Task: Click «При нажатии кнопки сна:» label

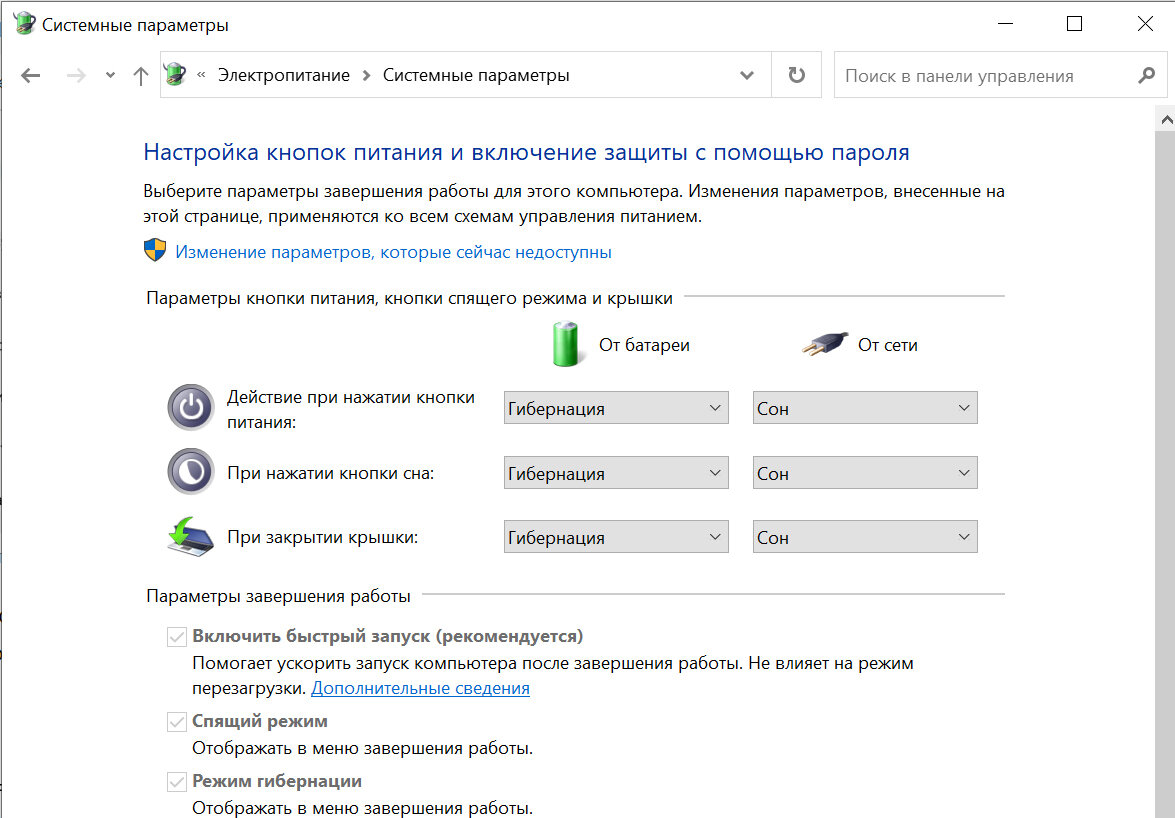Action: [x=330, y=473]
